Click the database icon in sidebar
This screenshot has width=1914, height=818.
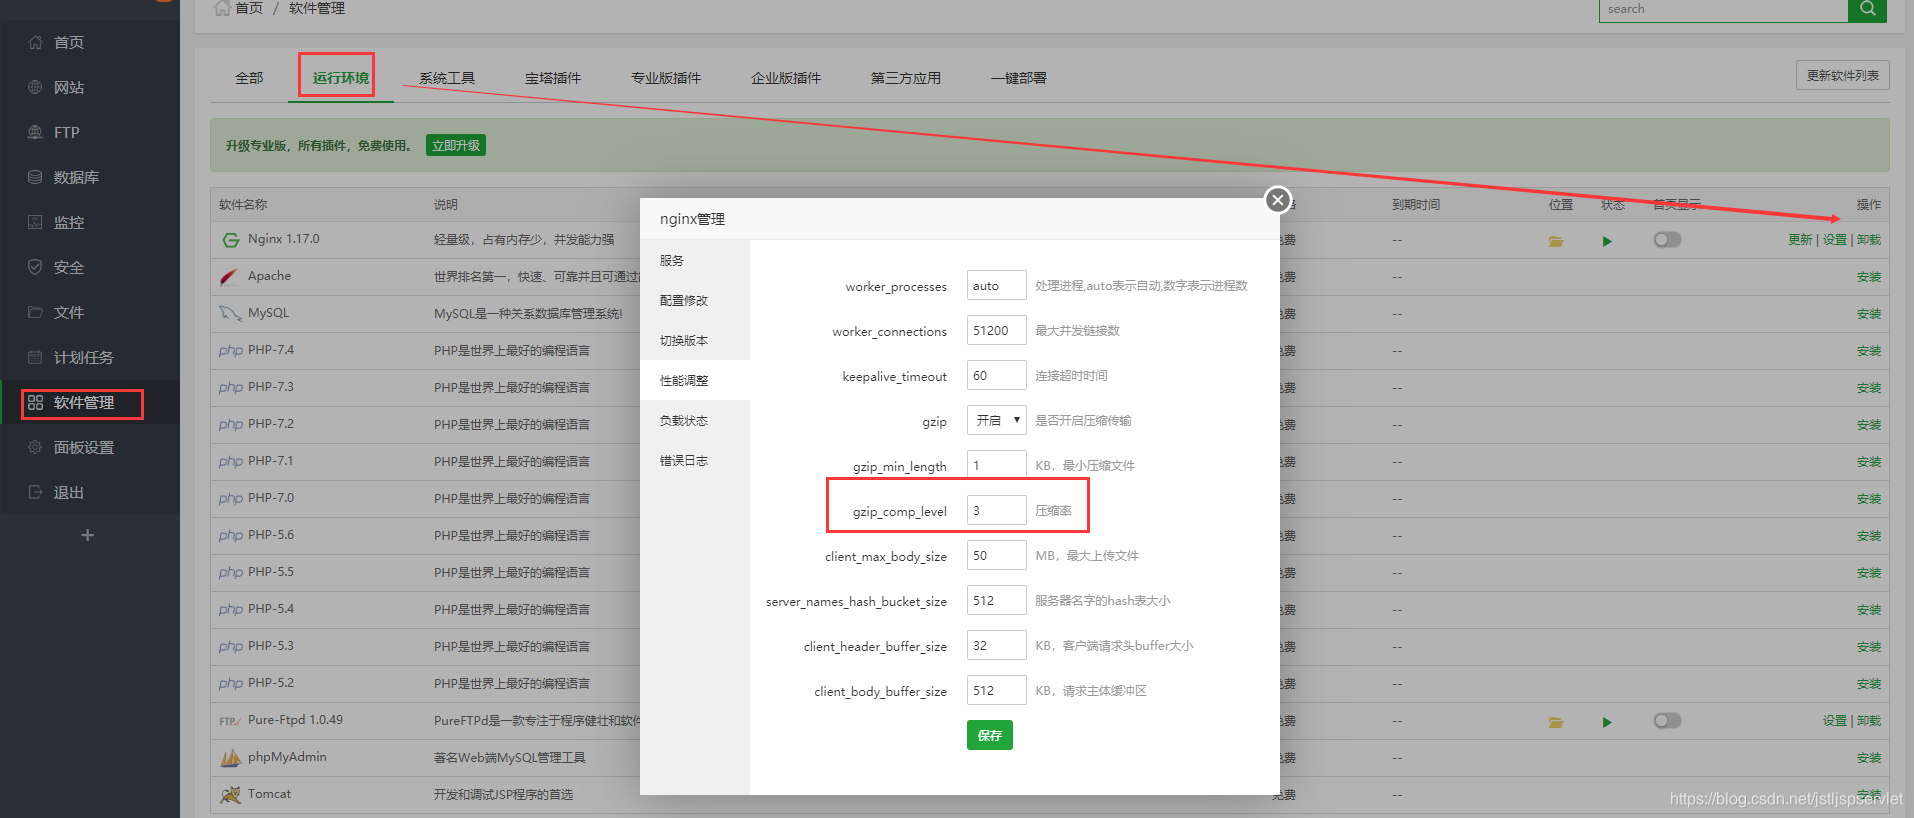[35, 177]
